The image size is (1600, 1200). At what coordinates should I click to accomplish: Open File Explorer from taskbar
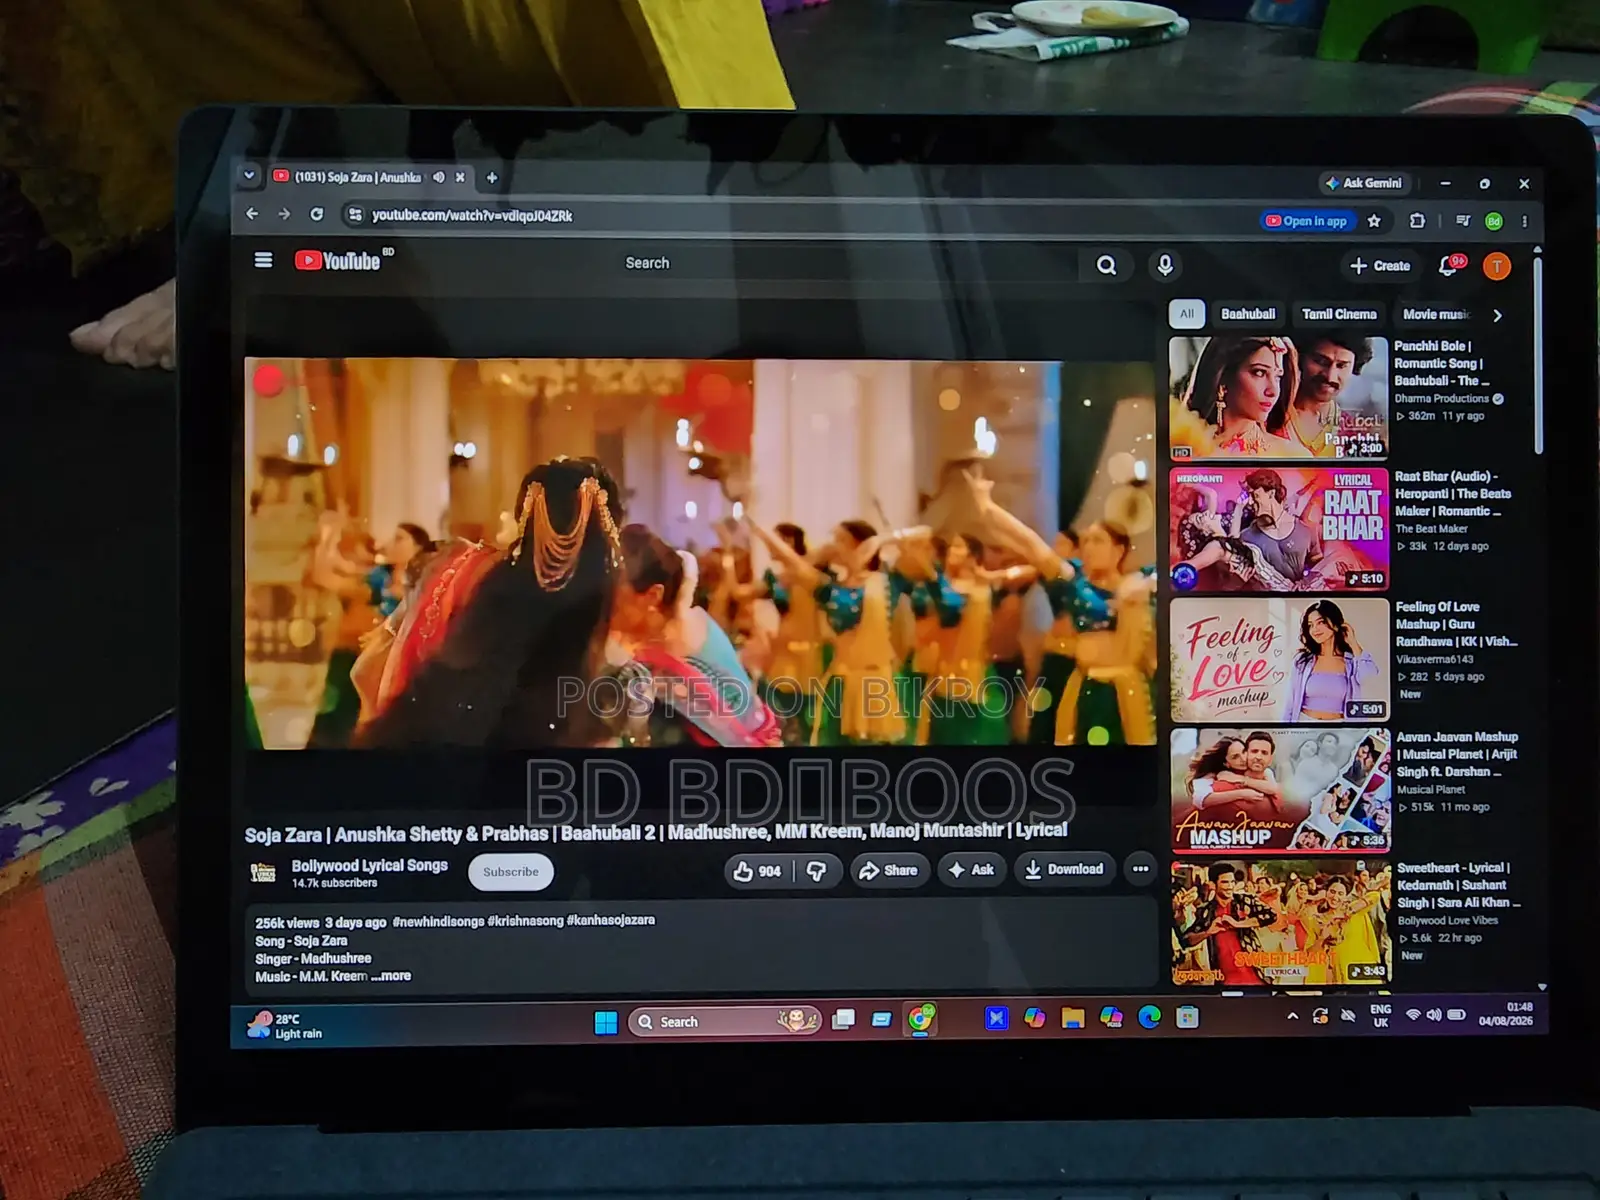[x=1073, y=1018]
